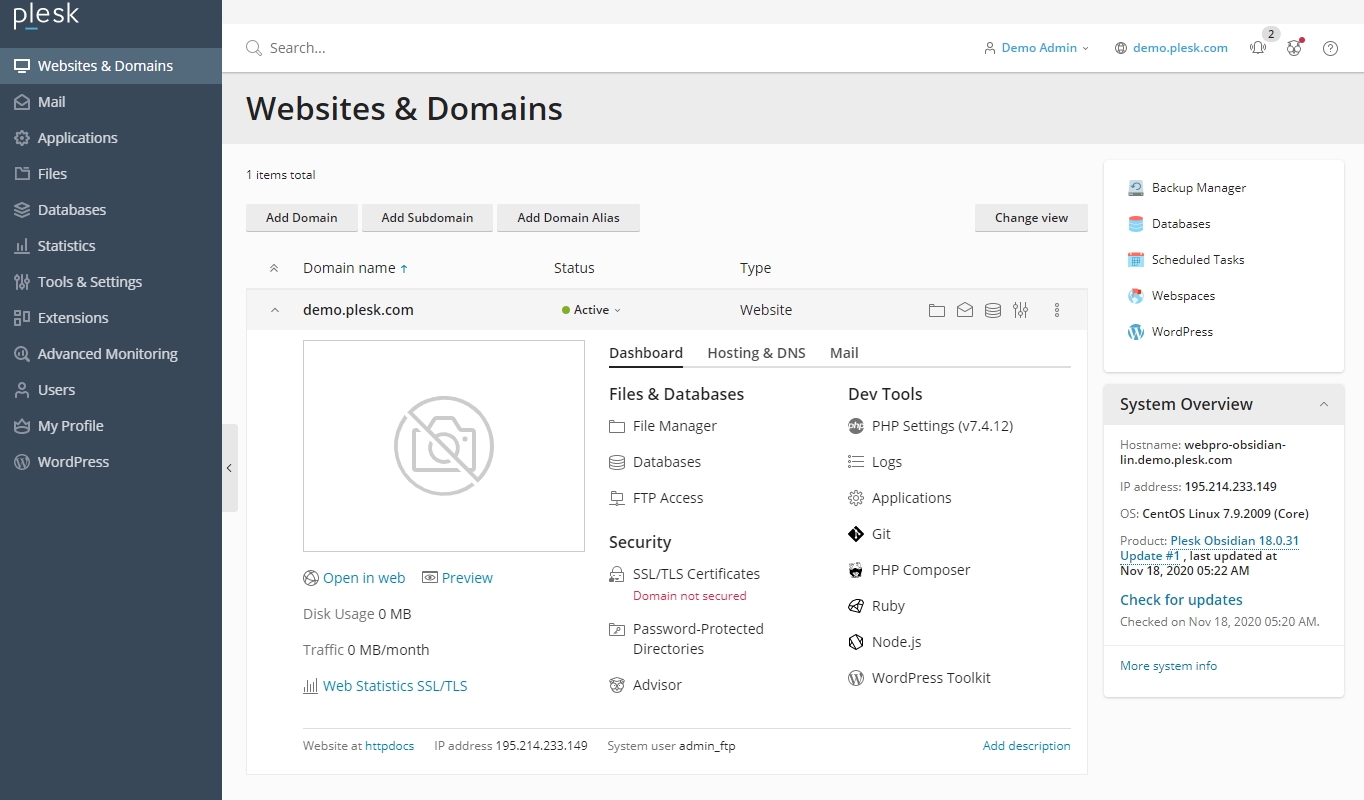The height and width of the screenshot is (800, 1364).
Task: Sort by Domain name column
Action: click(355, 268)
